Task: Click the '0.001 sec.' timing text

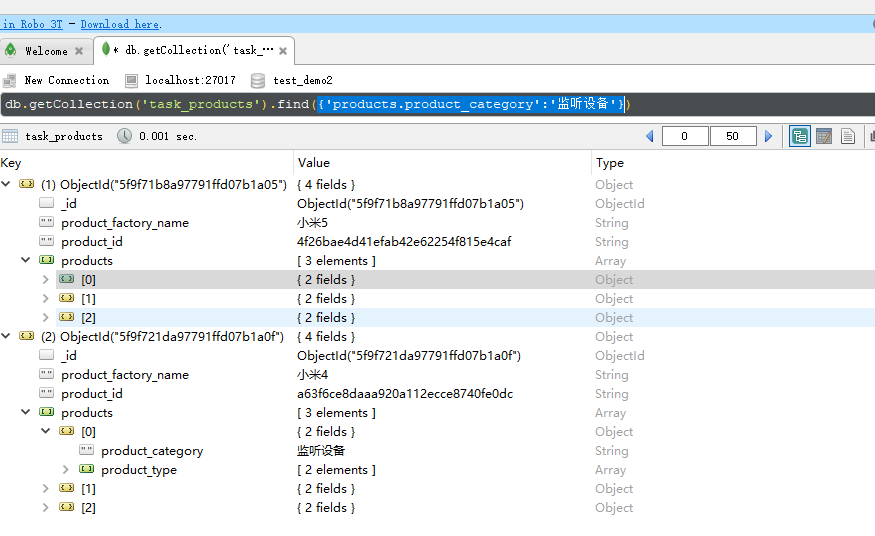Action: pyautogui.click(x=168, y=136)
